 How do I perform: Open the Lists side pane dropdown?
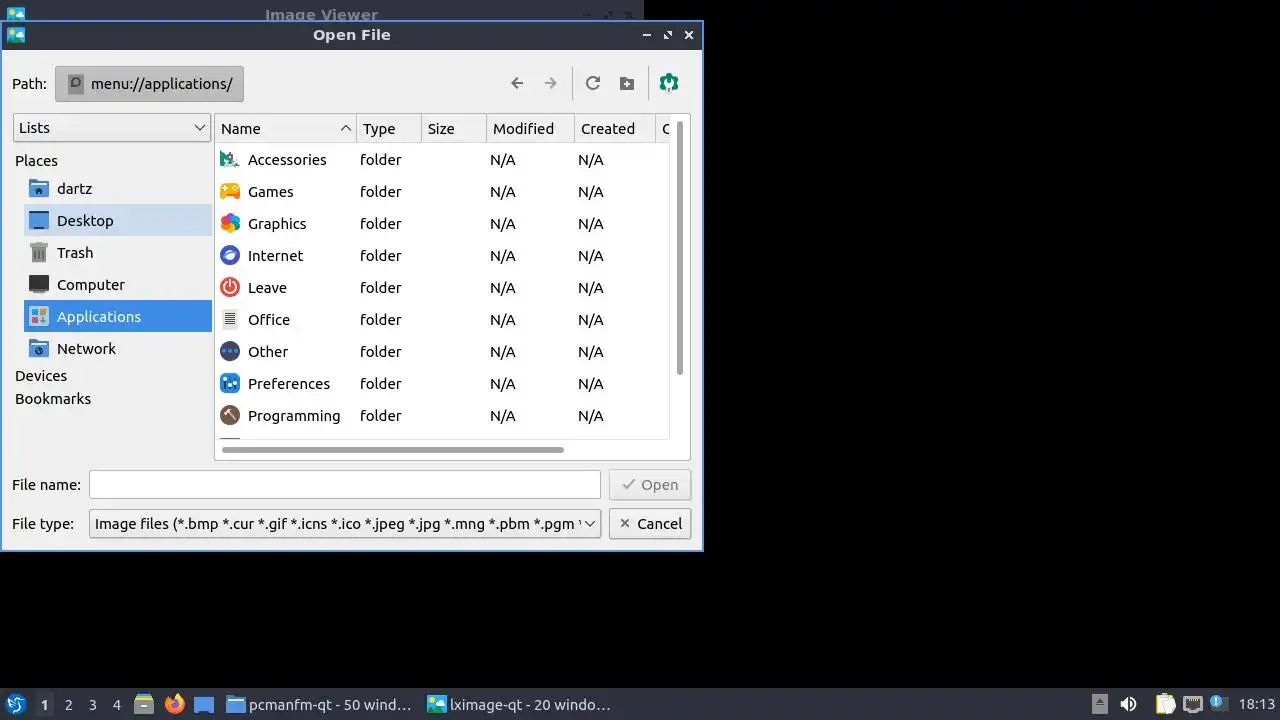(x=112, y=127)
